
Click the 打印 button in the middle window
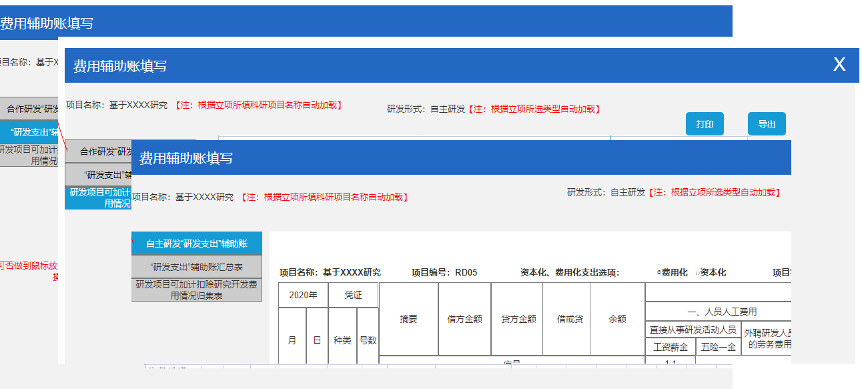[x=705, y=124]
